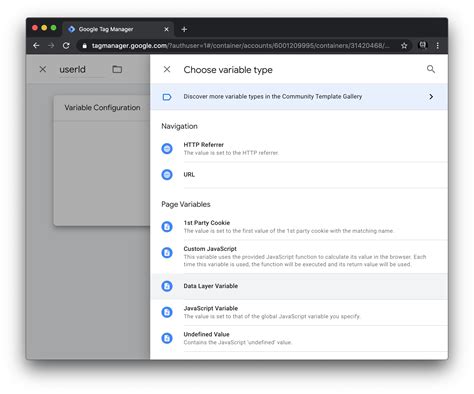Bookmark this page with the star icon

tap(404, 45)
